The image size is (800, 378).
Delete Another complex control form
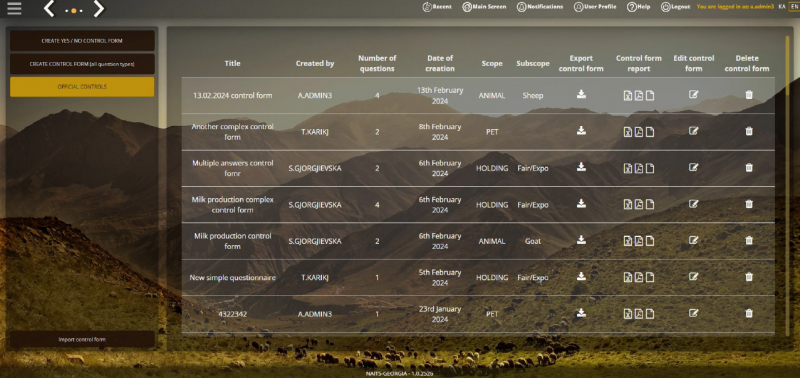coord(749,131)
